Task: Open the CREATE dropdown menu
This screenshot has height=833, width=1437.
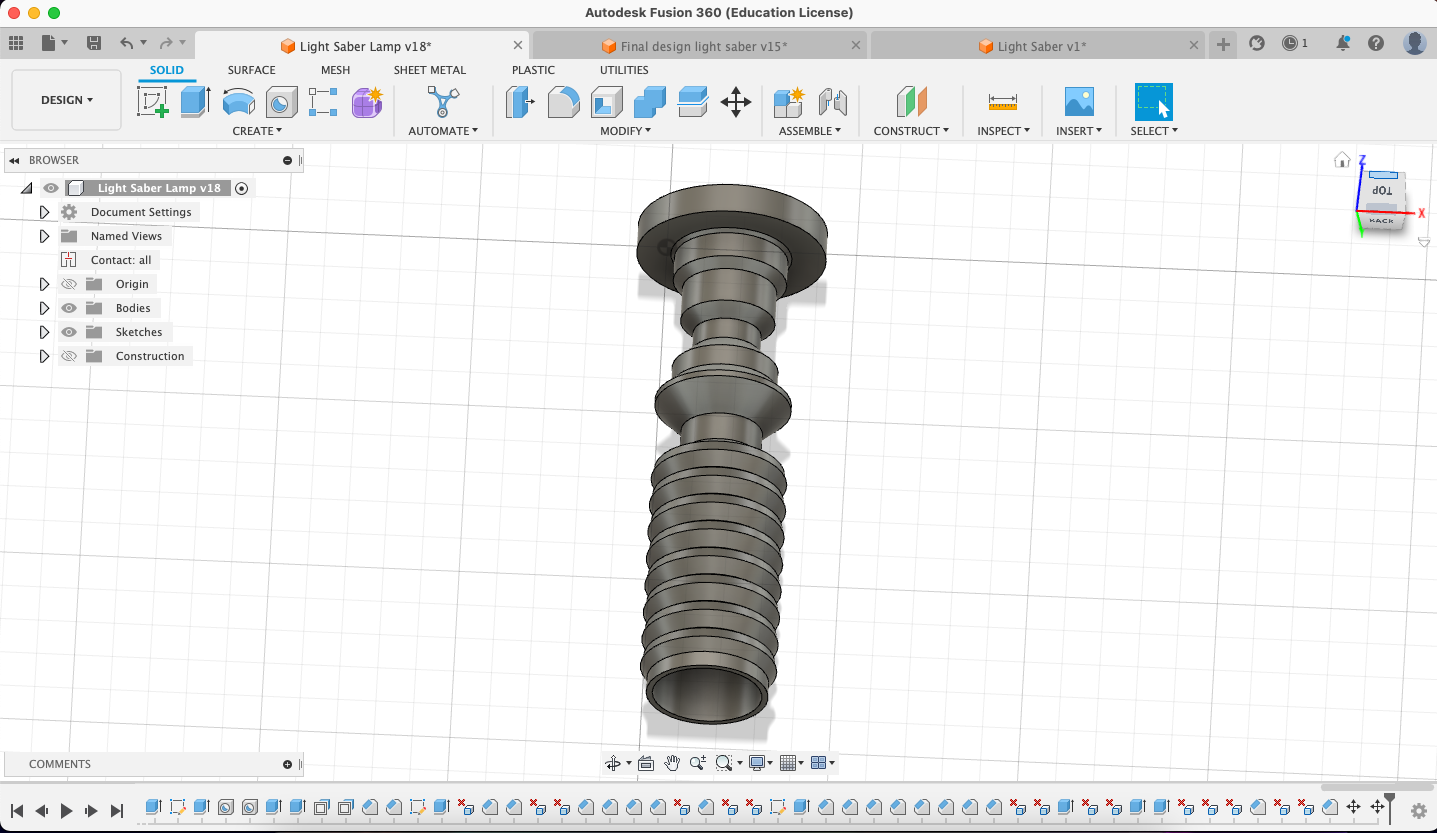Action: [257, 131]
